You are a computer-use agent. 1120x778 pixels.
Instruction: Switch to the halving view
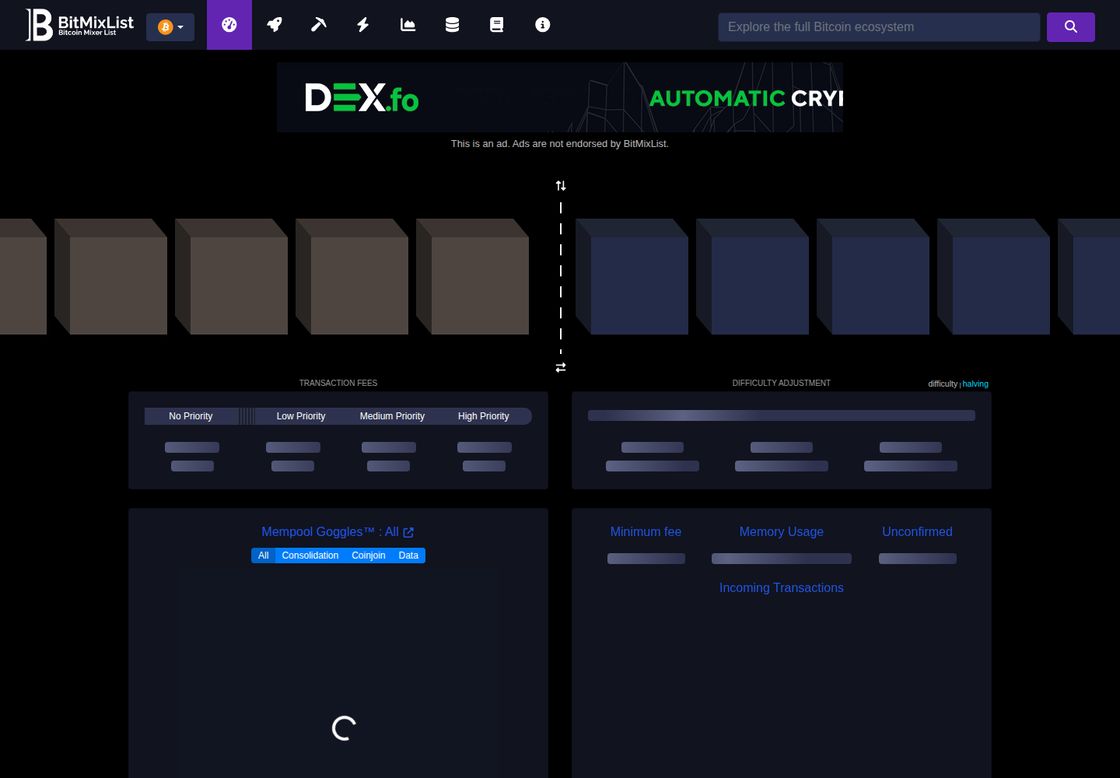click(x=975, y=384)
